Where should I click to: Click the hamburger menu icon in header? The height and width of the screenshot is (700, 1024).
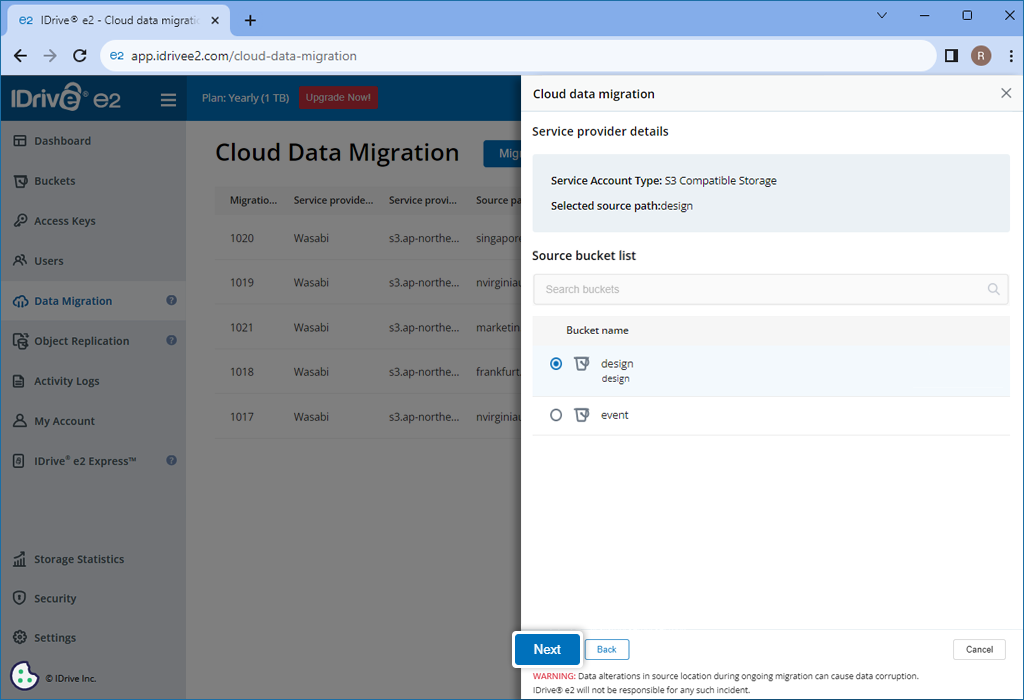(x=168, y=100)
